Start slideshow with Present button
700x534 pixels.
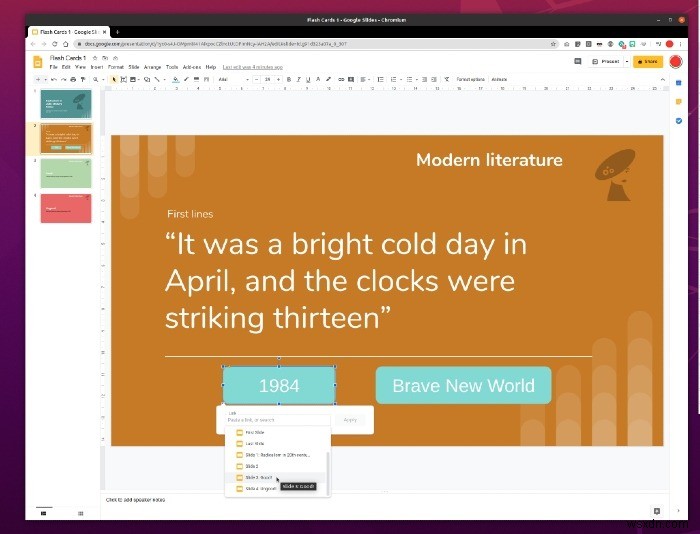[x=606, y=62]
